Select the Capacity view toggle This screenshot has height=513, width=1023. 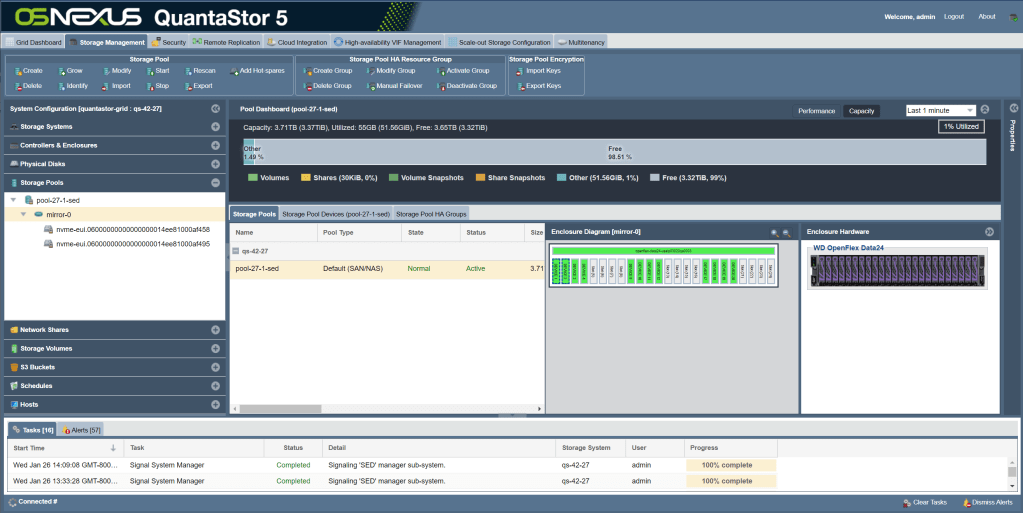click(861, 111)
